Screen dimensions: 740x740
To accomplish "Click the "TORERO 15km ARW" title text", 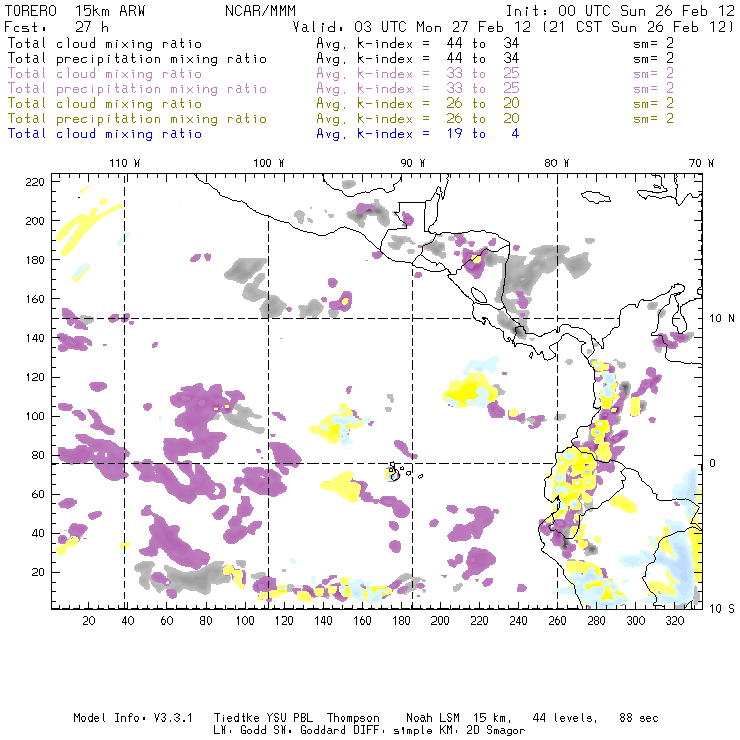I will [75, 11].
